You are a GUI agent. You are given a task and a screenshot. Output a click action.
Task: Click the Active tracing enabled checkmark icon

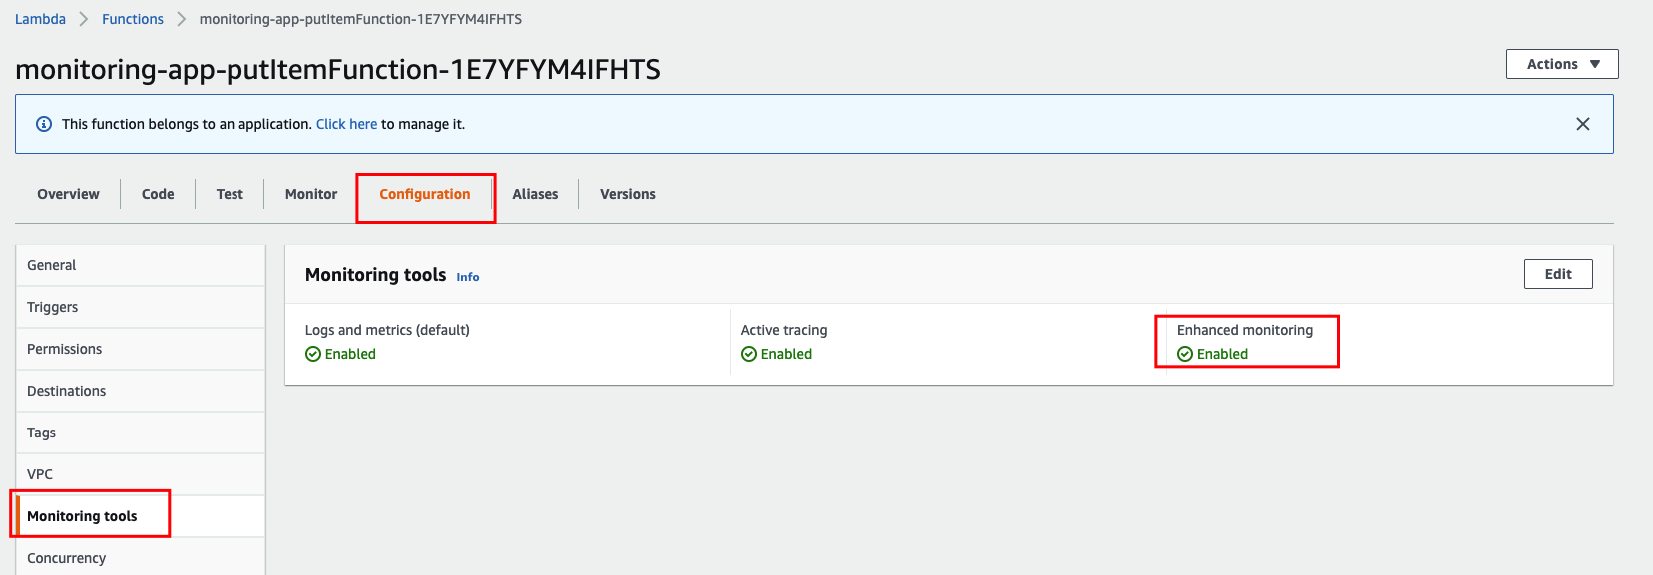coord(749,354)
